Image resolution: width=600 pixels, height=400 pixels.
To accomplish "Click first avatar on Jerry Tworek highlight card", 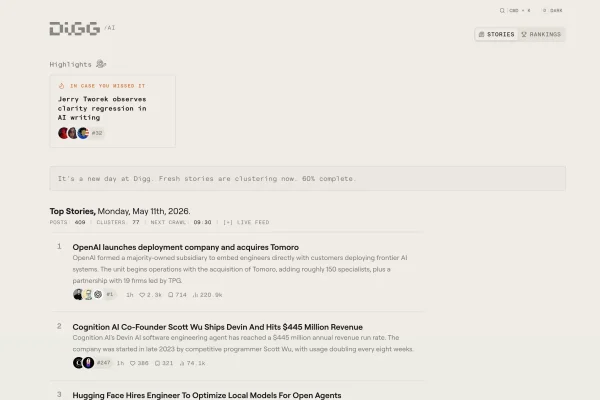I will [x=63, y=133].
